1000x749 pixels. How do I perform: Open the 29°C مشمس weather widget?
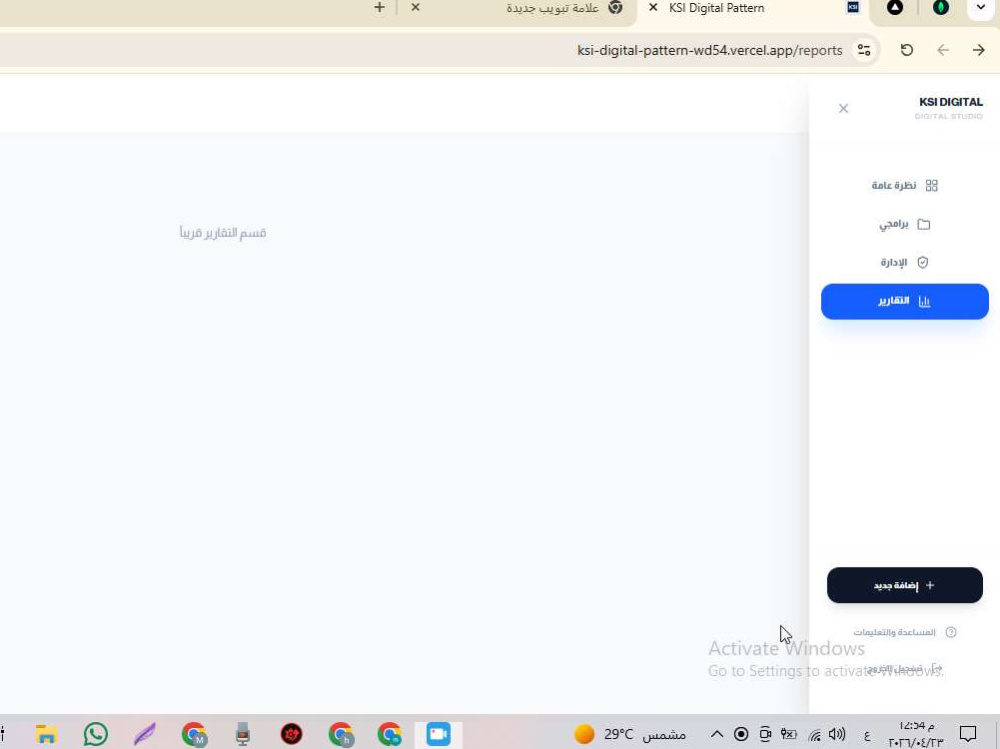pos(629,734)
